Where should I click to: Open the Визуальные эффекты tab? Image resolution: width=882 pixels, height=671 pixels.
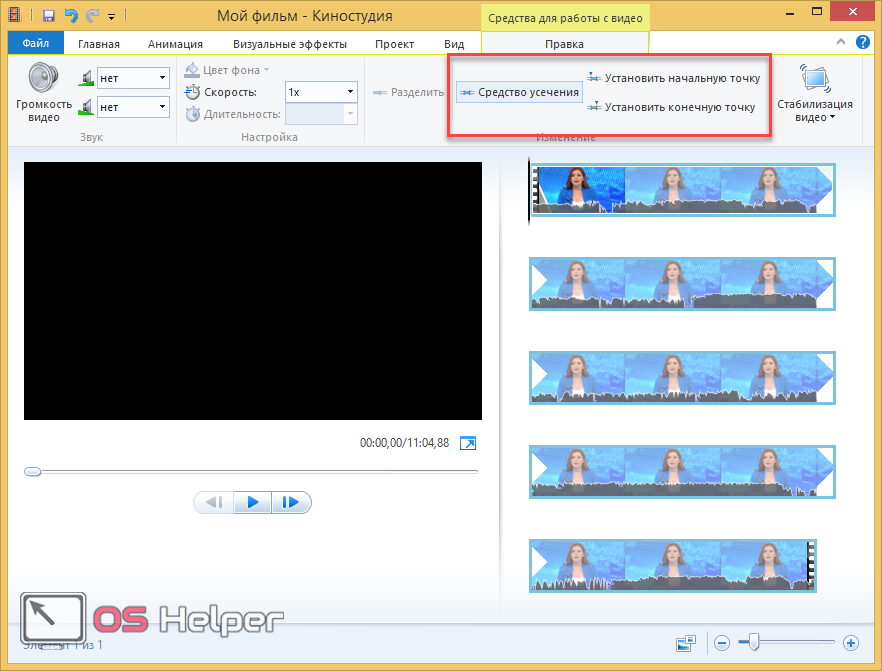tap(290, 44)
